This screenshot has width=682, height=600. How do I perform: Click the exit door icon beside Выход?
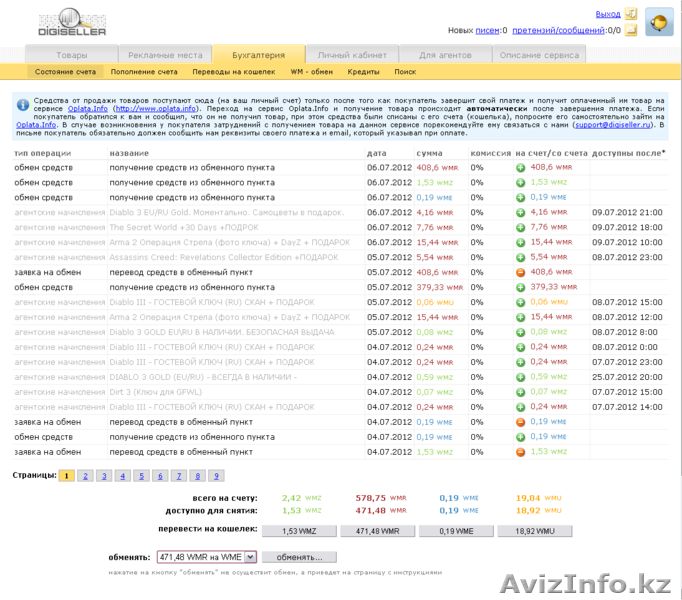pos(630,14)
